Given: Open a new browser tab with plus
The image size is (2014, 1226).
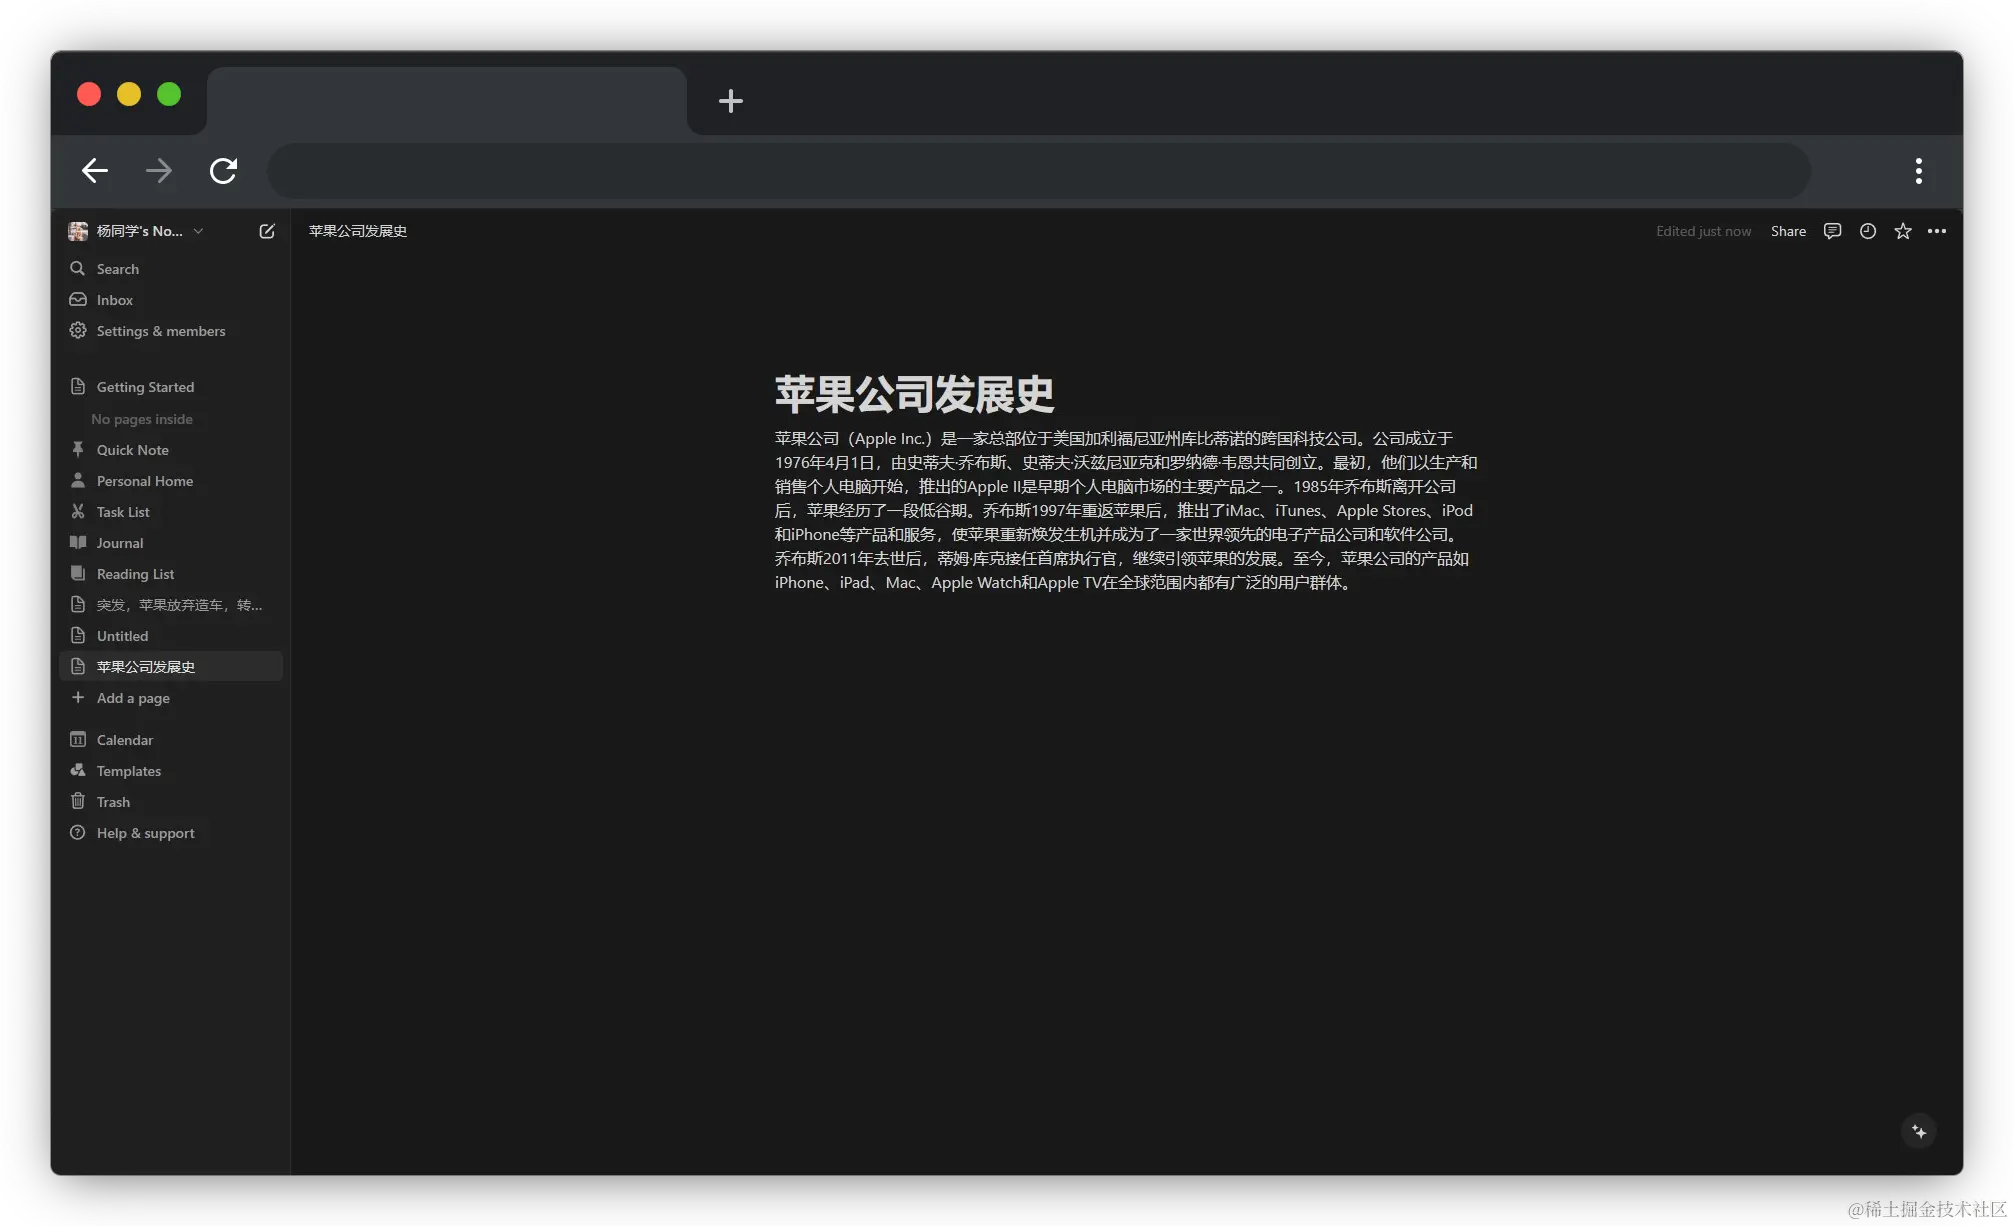Looking at the screenshot, I should coord(731,101).
